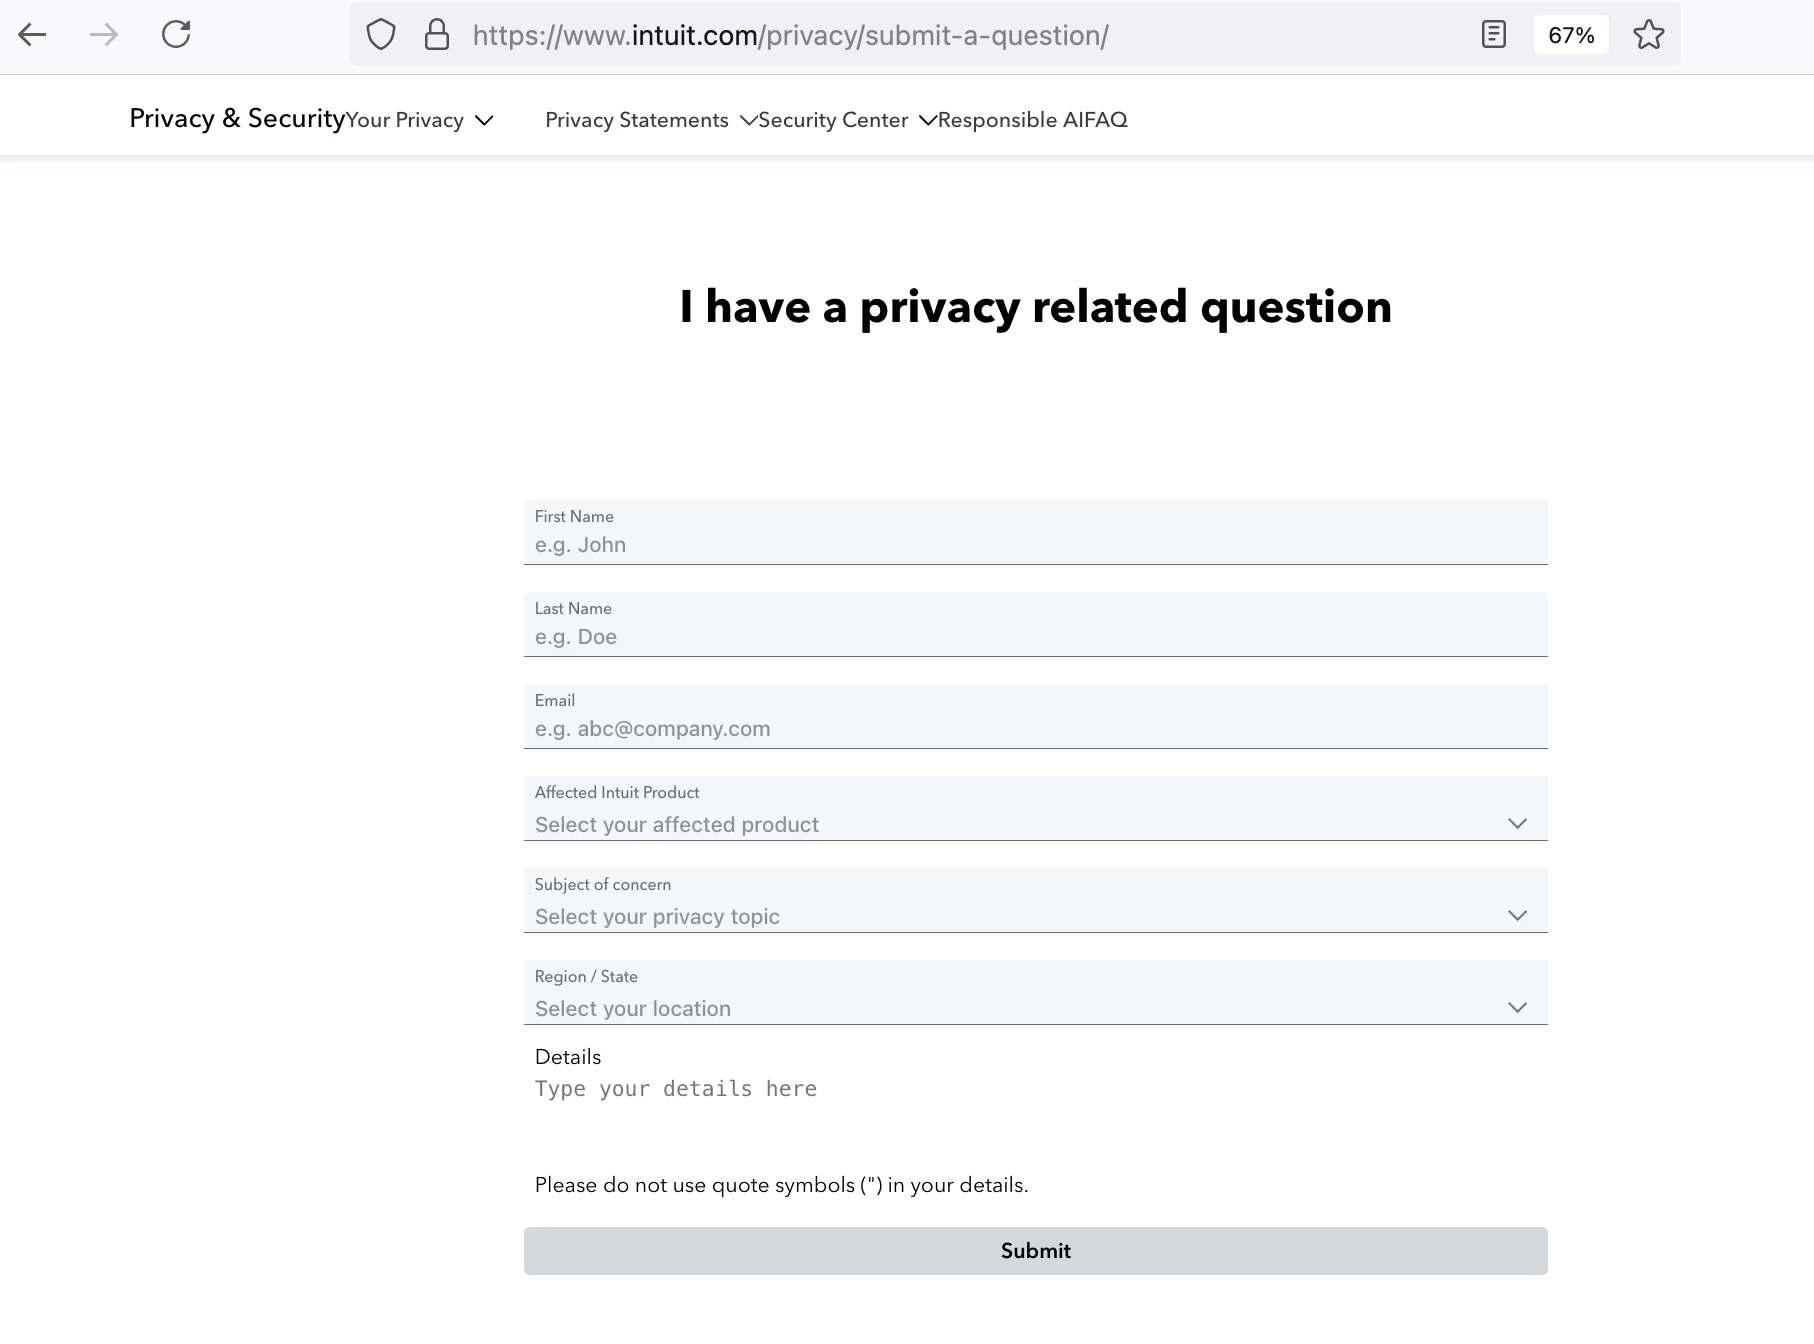Image resolution: width=1814 pixels, height=1344 pixels.
Task: Open the Region / State dropdown
Action: coord(1035,1008)
